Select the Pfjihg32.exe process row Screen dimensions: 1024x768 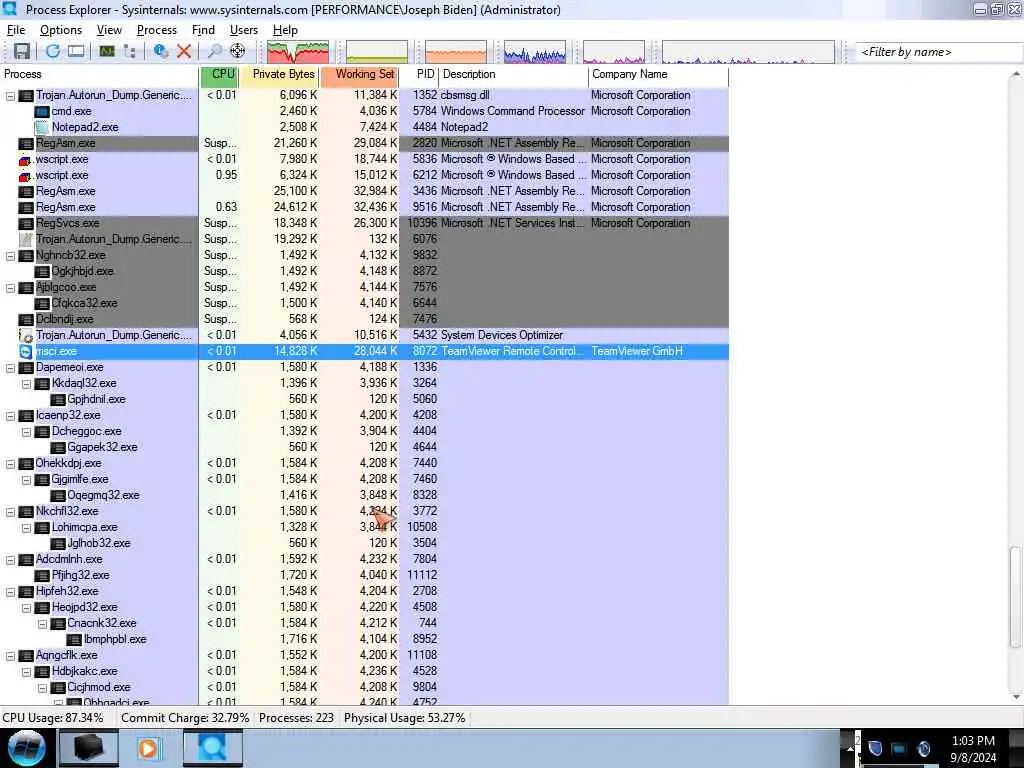pos(364,575)
